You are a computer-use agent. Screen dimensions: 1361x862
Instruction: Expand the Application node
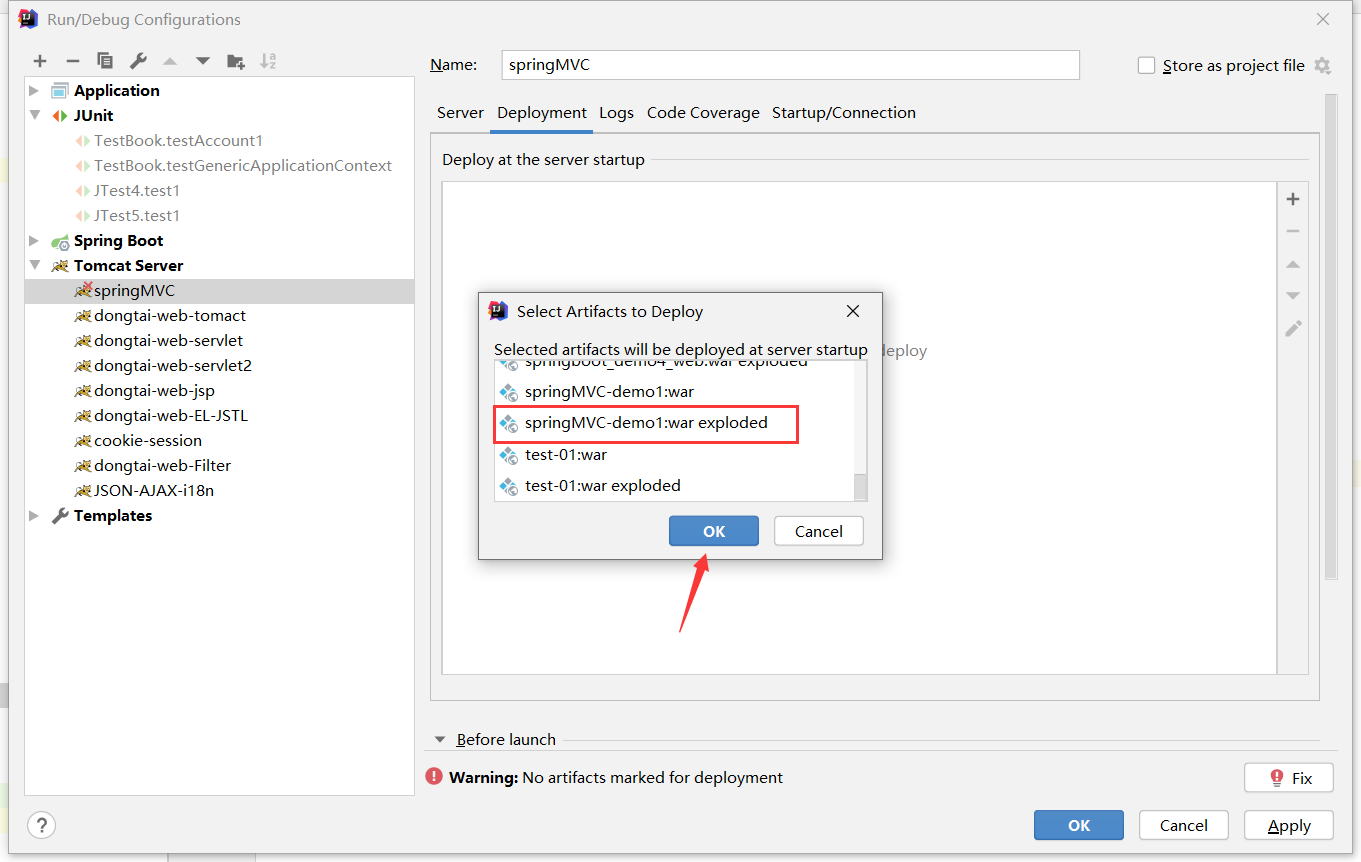click(x=34, y=90)
